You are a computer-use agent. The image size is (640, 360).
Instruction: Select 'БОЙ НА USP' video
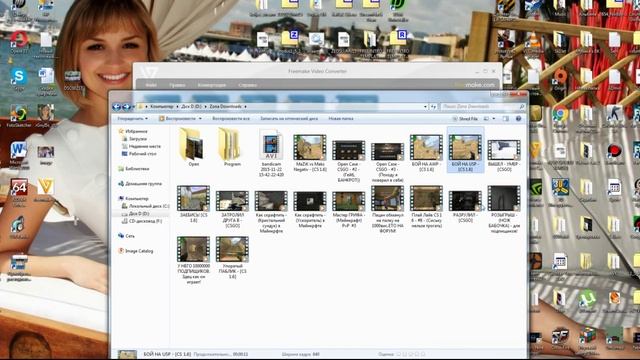point(465,150)
